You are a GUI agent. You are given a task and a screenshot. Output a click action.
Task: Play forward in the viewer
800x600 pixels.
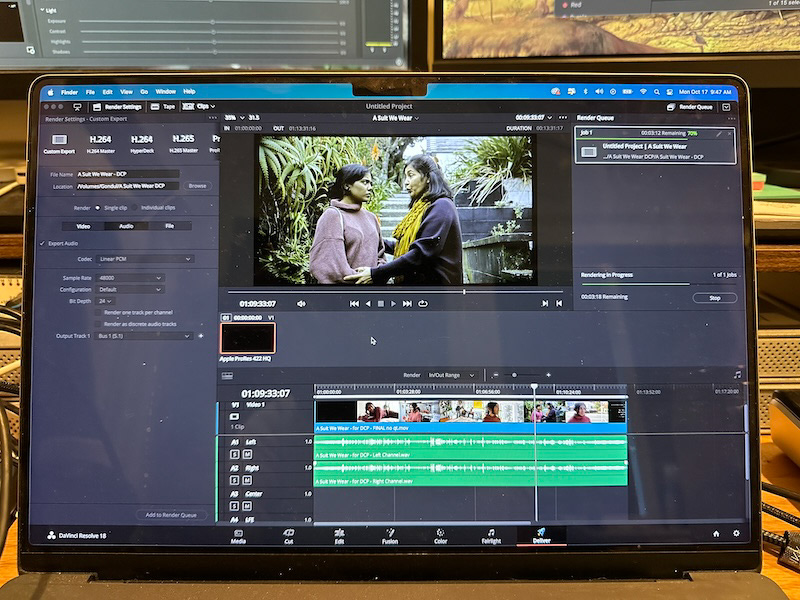[393, 304]
